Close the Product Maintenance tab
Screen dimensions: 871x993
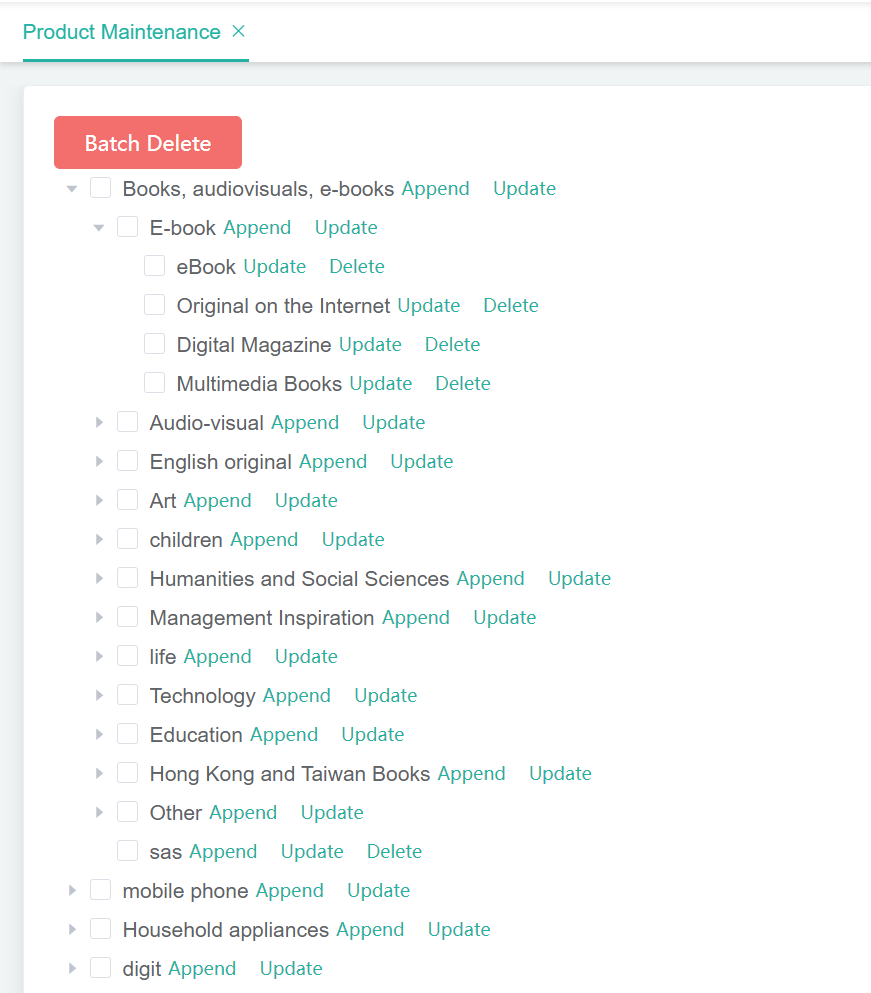[x=238, y=31]
